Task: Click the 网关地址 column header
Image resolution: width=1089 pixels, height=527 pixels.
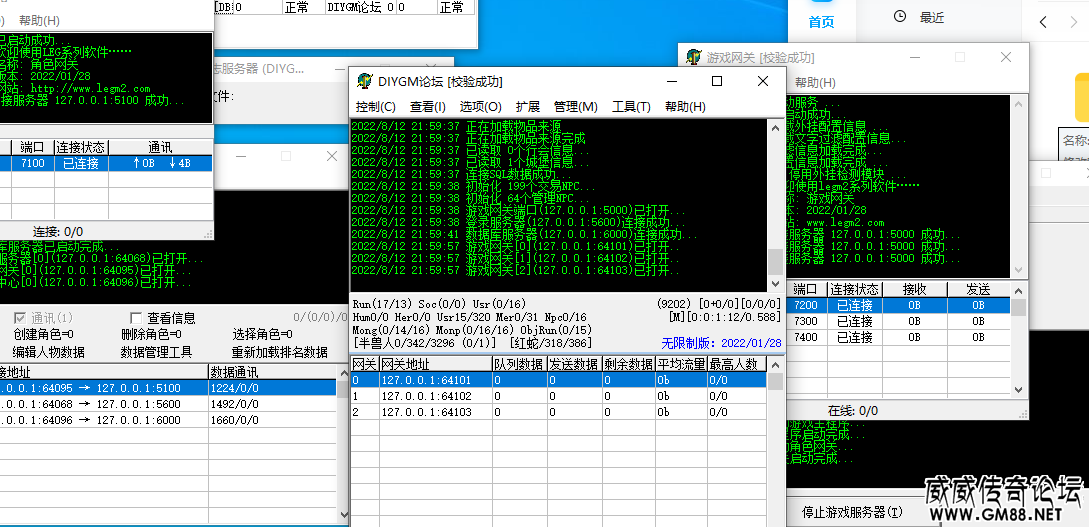Action: click(x=435, y=365)
